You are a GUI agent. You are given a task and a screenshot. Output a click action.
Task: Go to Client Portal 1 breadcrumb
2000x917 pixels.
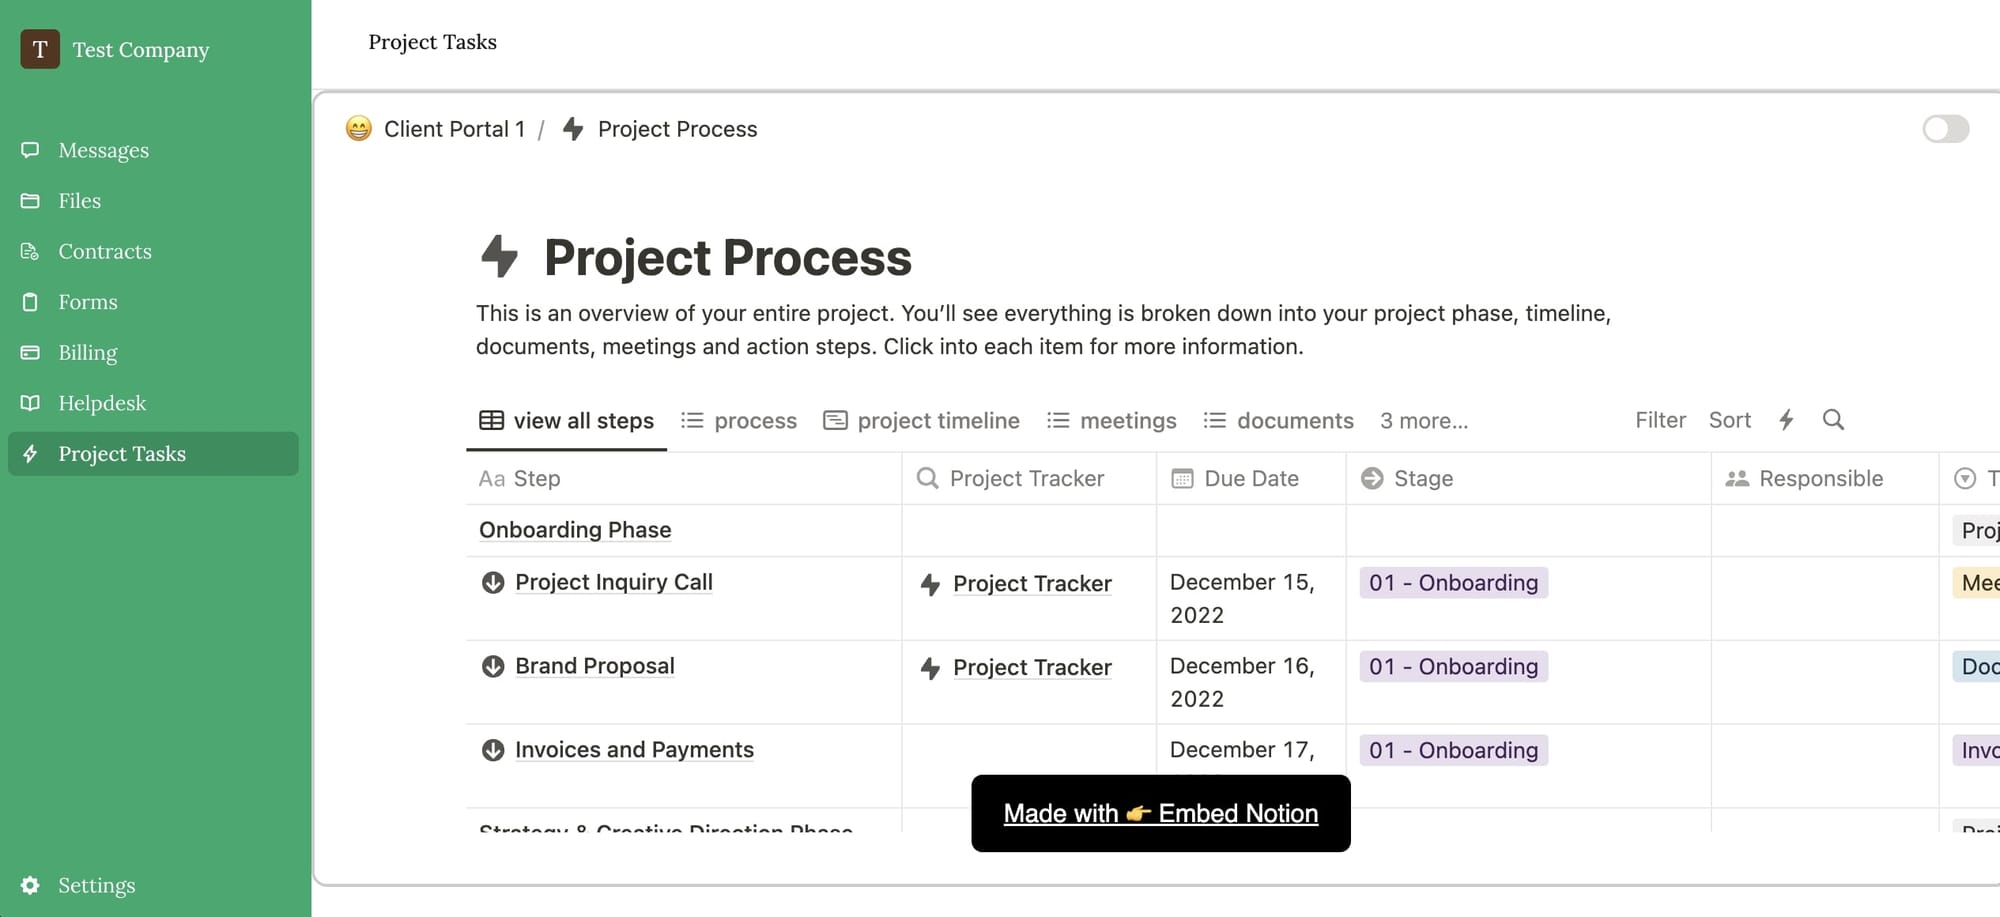[453, 129]
